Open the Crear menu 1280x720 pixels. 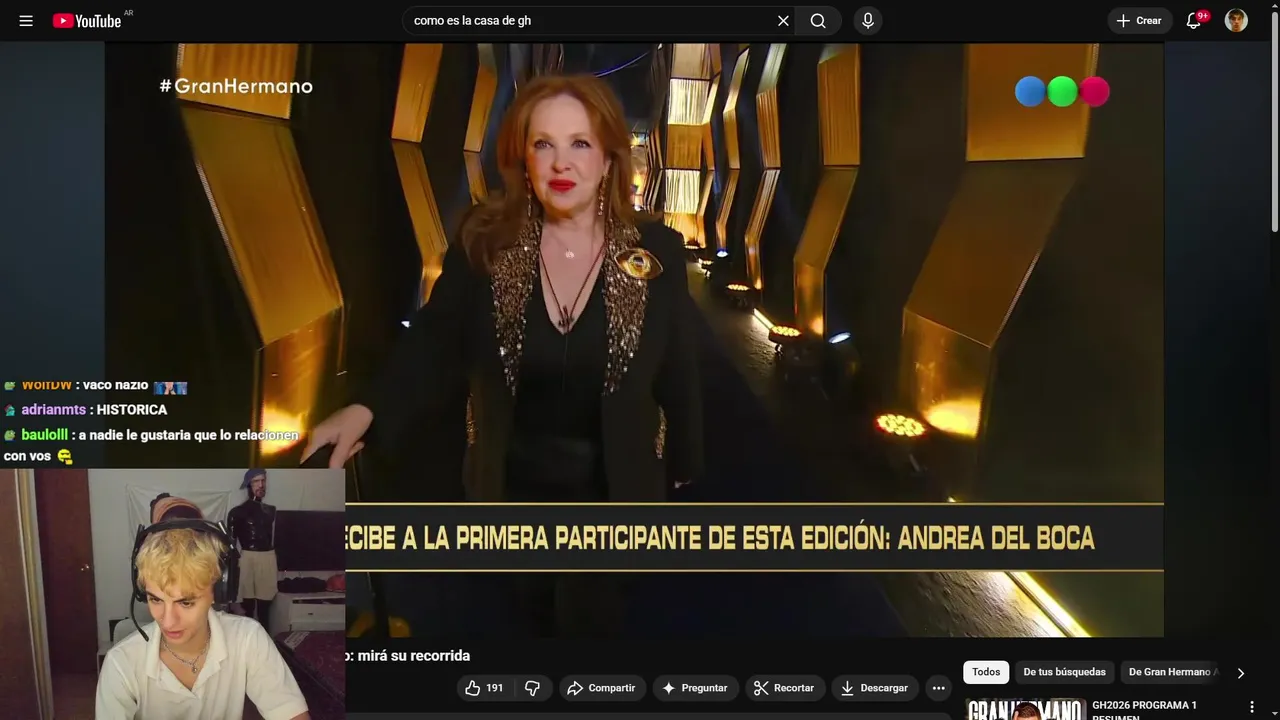[1140, 21]
